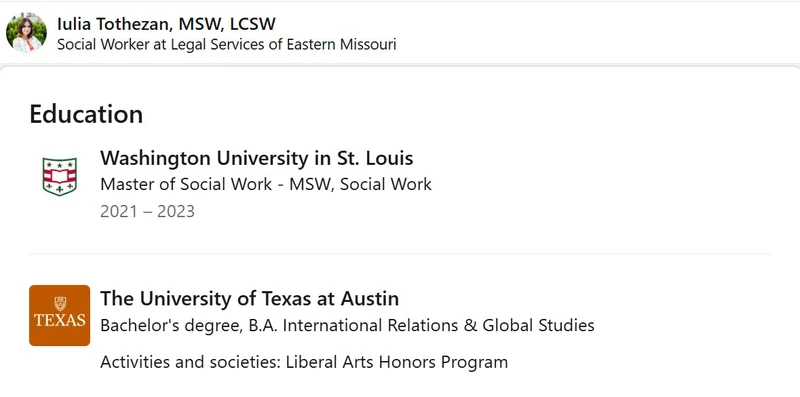Select the 2021 – 2023 date range
This screenshot has width=800, height=397.
click(x=147, y=211)
